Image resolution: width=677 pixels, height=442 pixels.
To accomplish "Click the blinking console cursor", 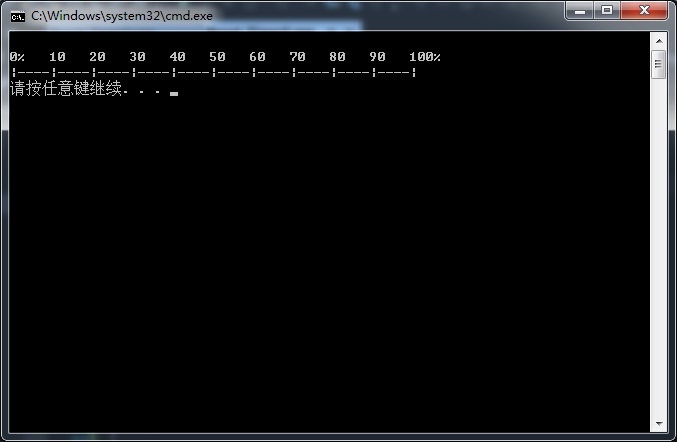I will 174,93.
